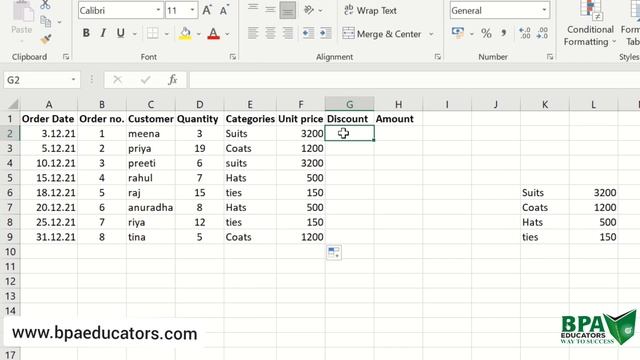Viewport: 640px width, 360px height.
Task: Click the Percent Style icon
Action: tap(486, 33)
